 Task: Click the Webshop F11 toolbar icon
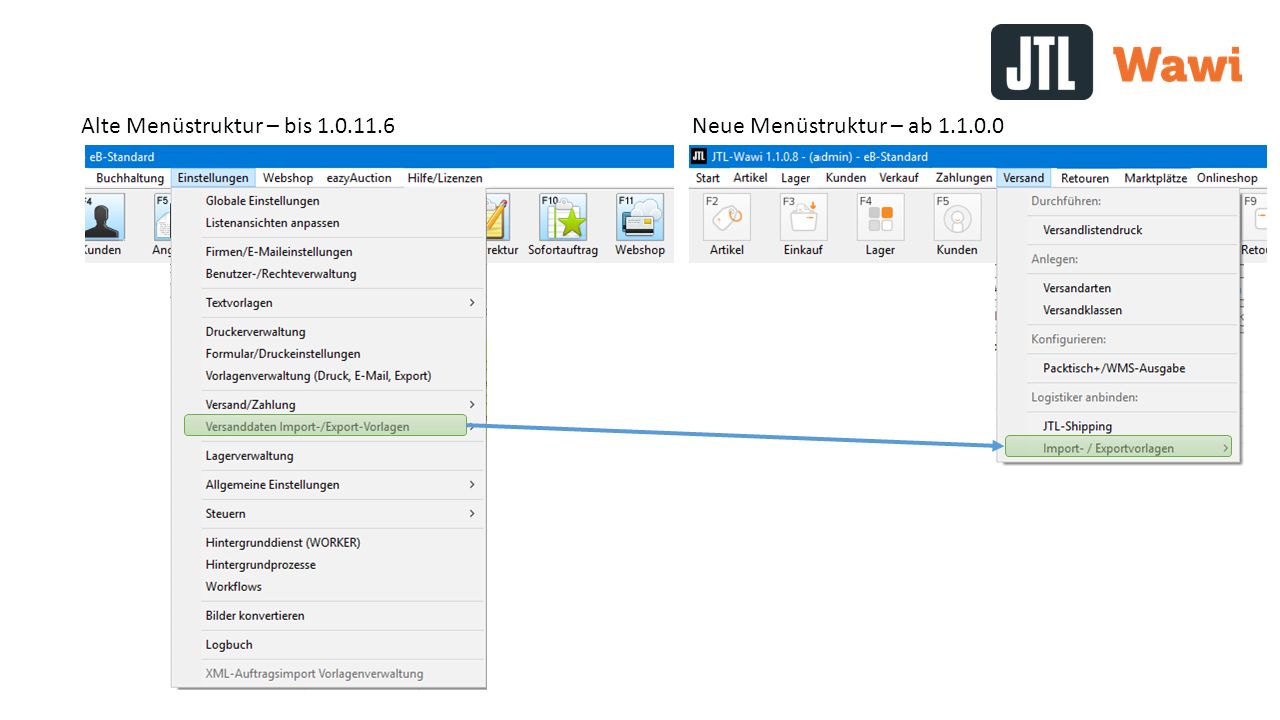click(x=640, y=217)
